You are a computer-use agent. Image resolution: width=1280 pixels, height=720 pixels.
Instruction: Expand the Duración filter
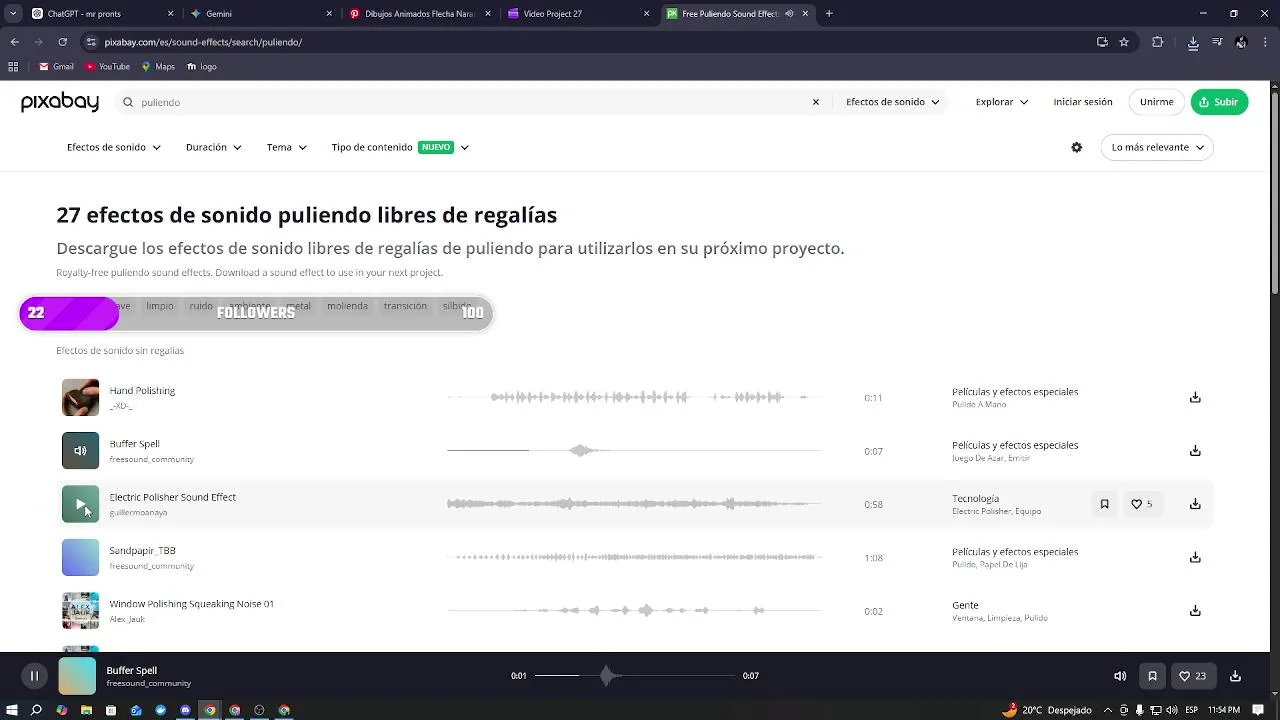214,147
